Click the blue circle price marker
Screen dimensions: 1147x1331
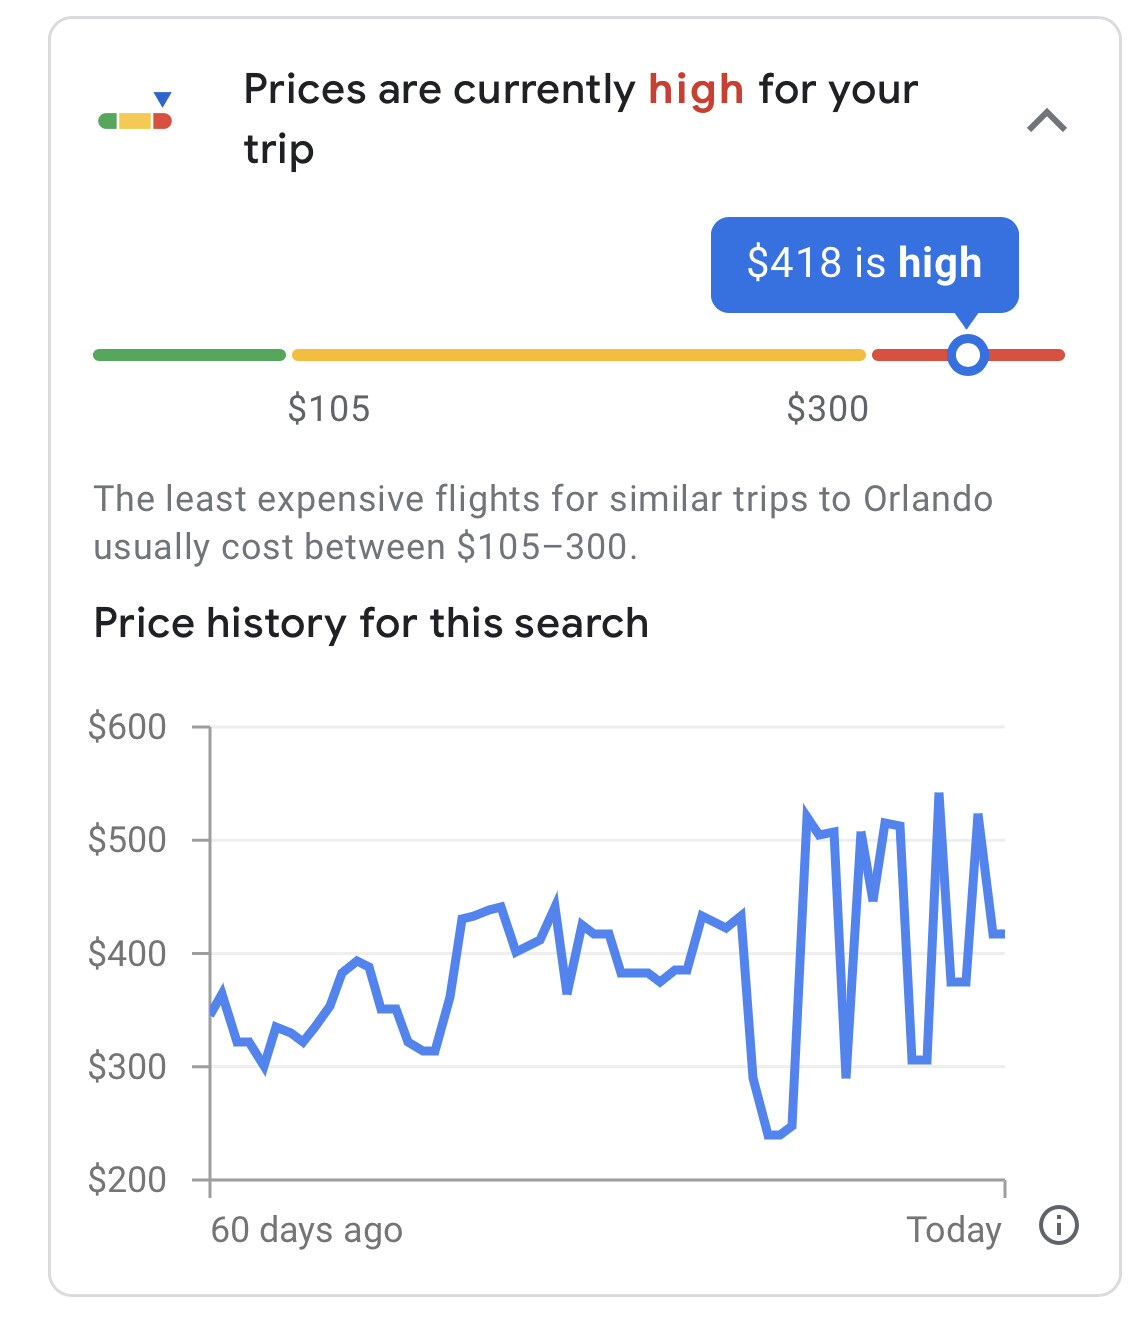pos(967,355)
